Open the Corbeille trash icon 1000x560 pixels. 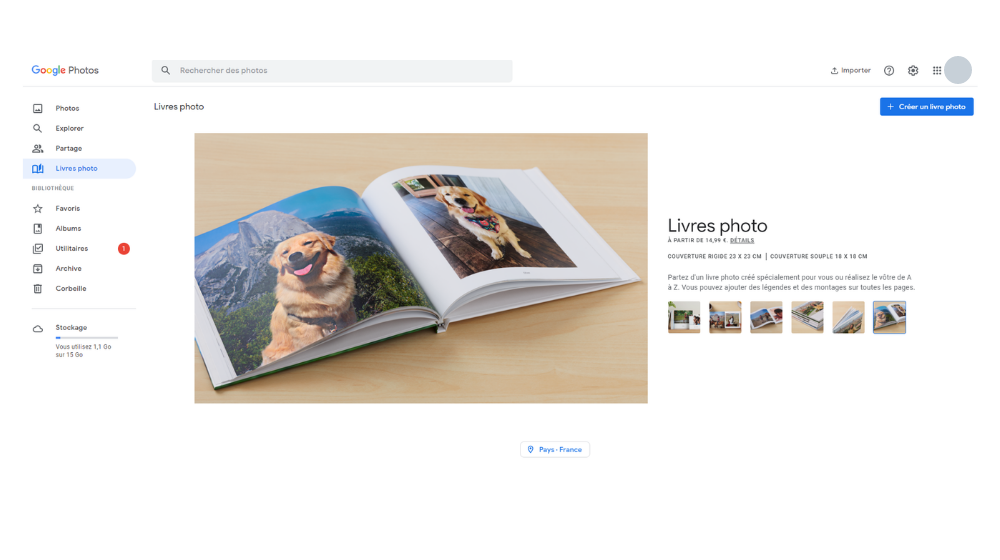pos(38,289)
